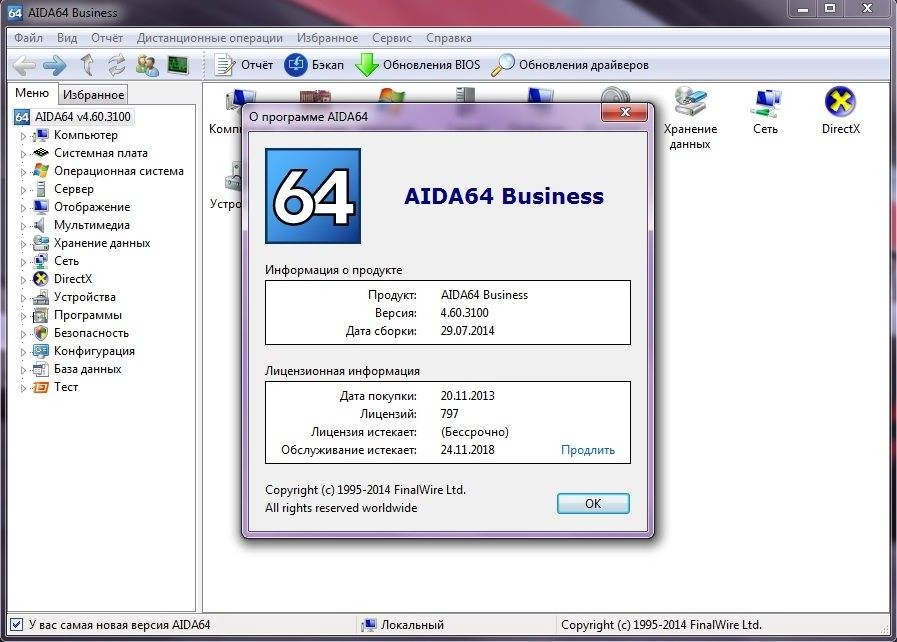Switch to the Избранное sidebar tab
This screenshot has width=897, height=642.
click(93, 94)
